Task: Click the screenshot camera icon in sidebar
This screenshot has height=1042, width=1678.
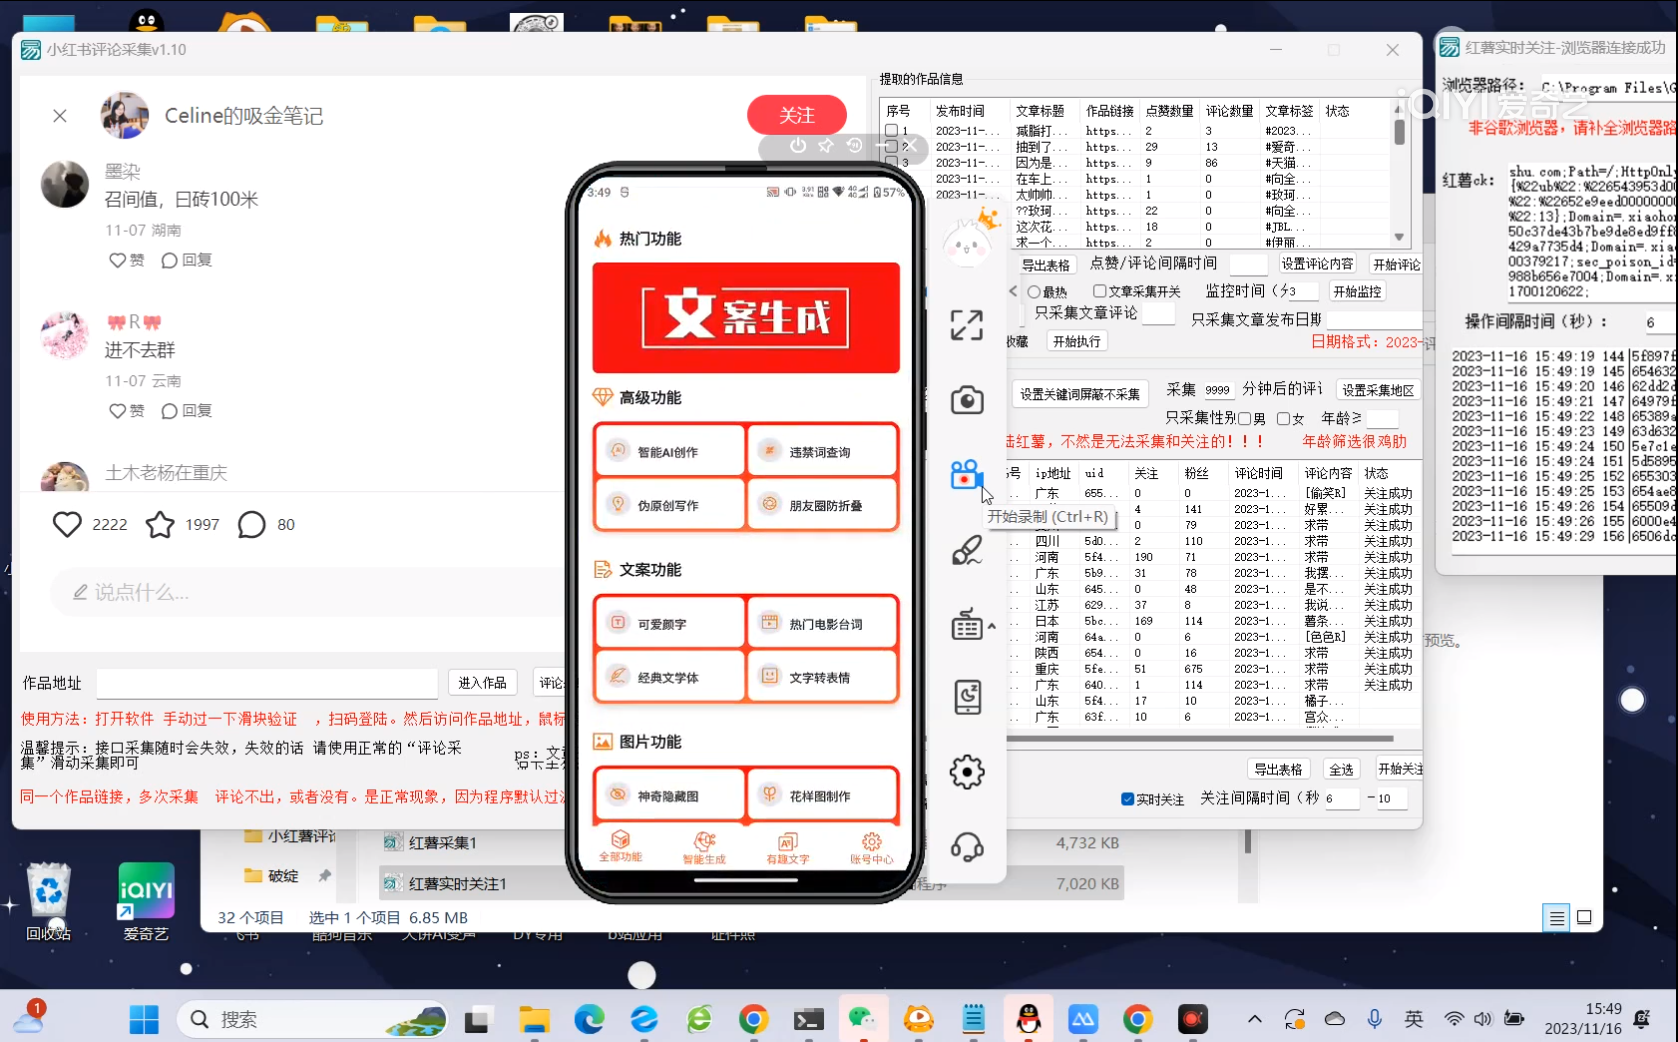Action: tap(966, 399)
